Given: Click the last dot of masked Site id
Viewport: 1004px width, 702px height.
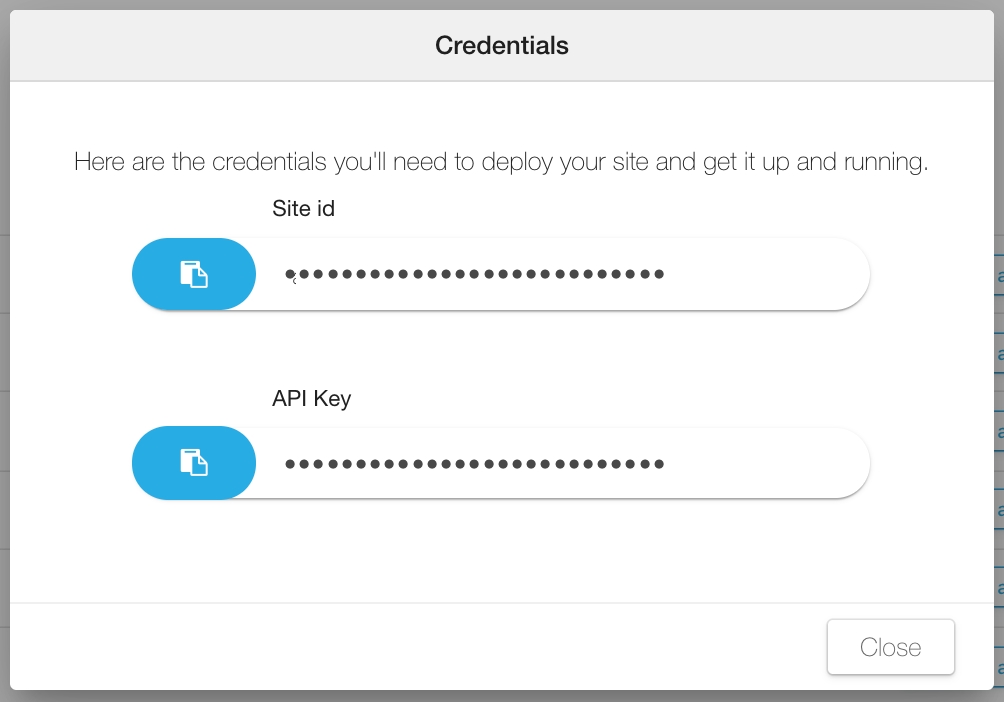Looking at the screenshot, I should (x=659, y=274).
